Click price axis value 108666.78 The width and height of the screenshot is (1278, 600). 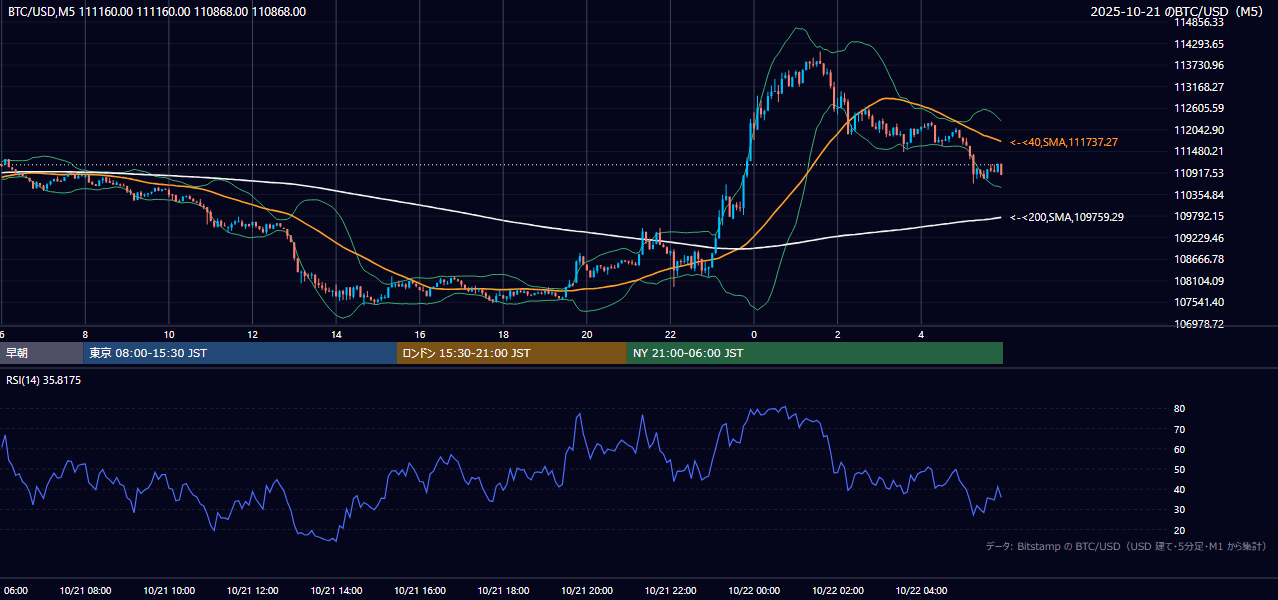tap(1199, 259)
